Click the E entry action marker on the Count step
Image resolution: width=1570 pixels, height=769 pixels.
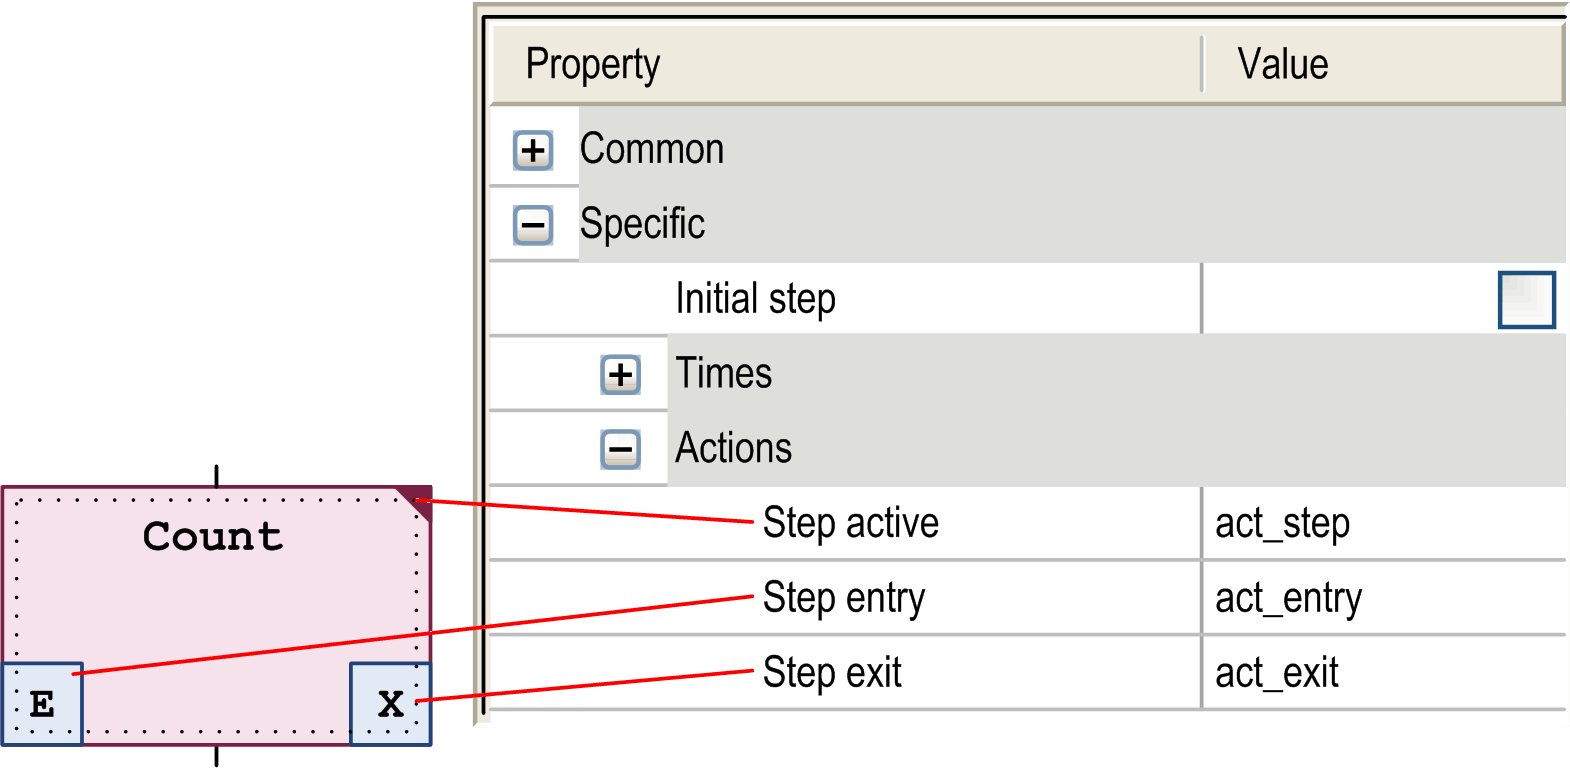pyautogui.click(x=44, y=702)
